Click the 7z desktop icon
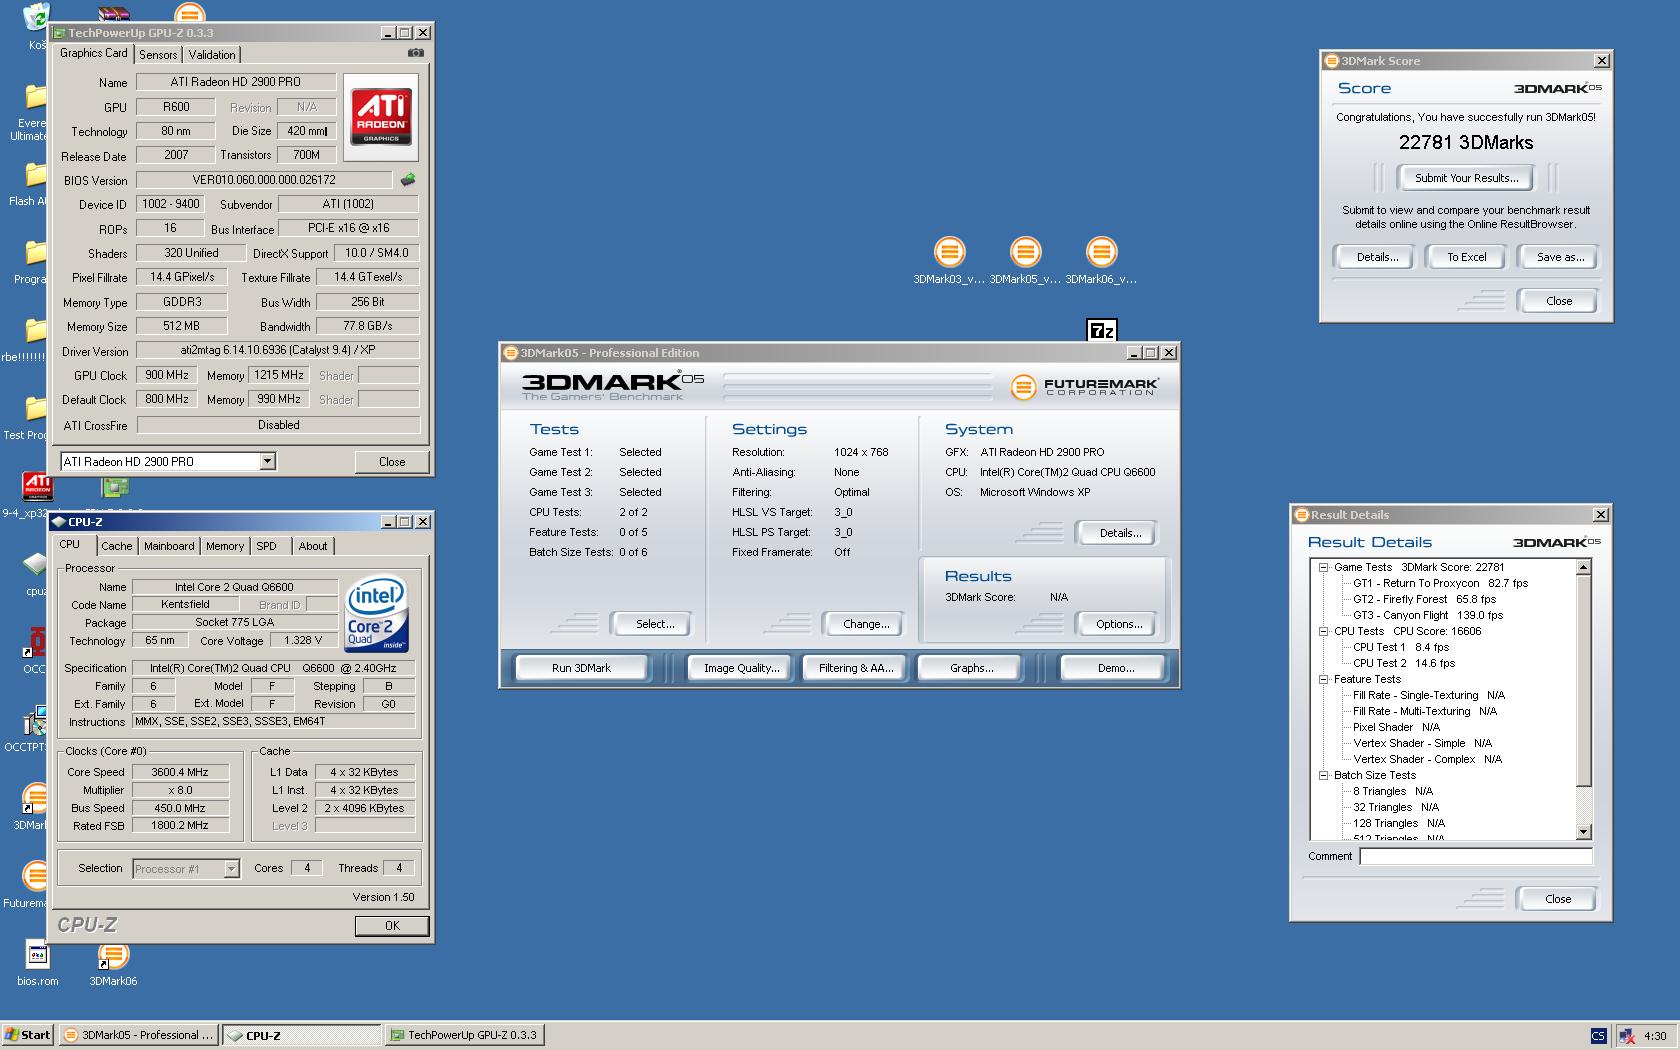The image size is (1680, 1050). tap(1101, 330)
